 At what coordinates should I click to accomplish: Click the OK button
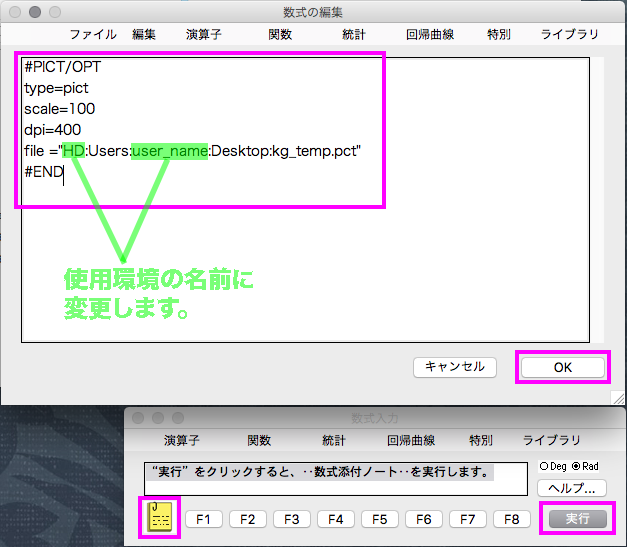[563, 367]
